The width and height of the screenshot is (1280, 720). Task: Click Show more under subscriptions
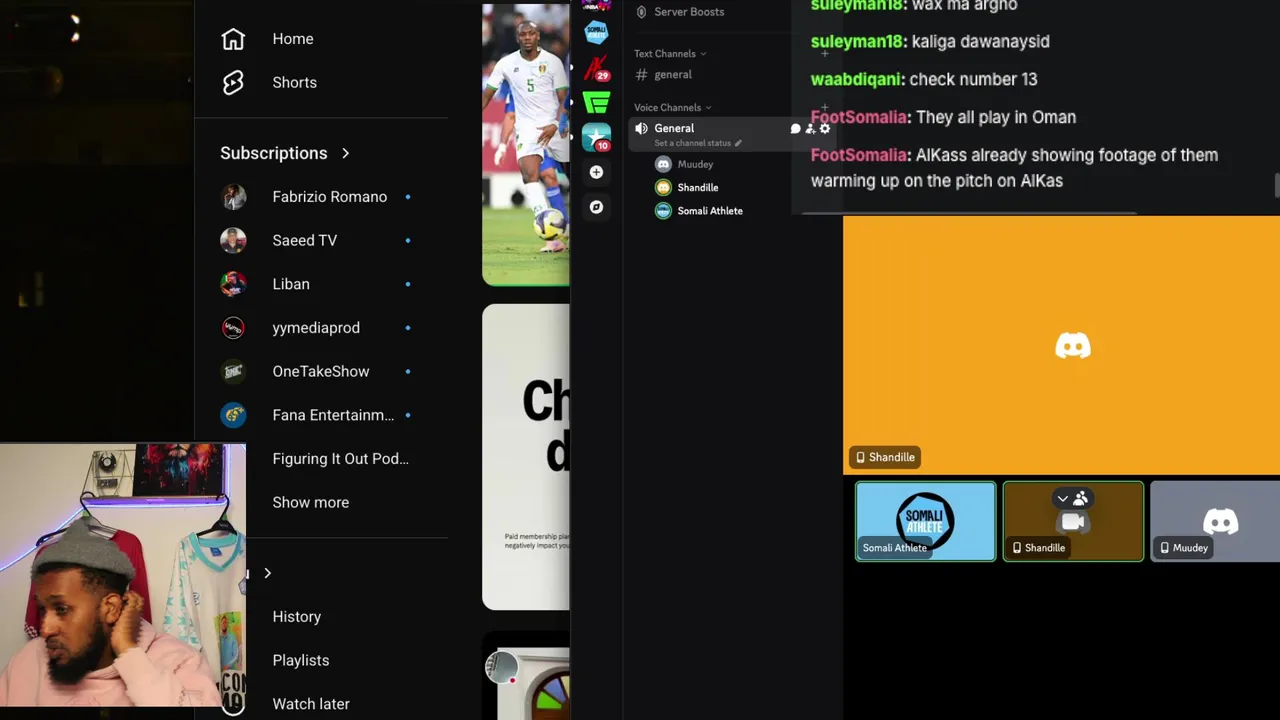tap(310, 502)
